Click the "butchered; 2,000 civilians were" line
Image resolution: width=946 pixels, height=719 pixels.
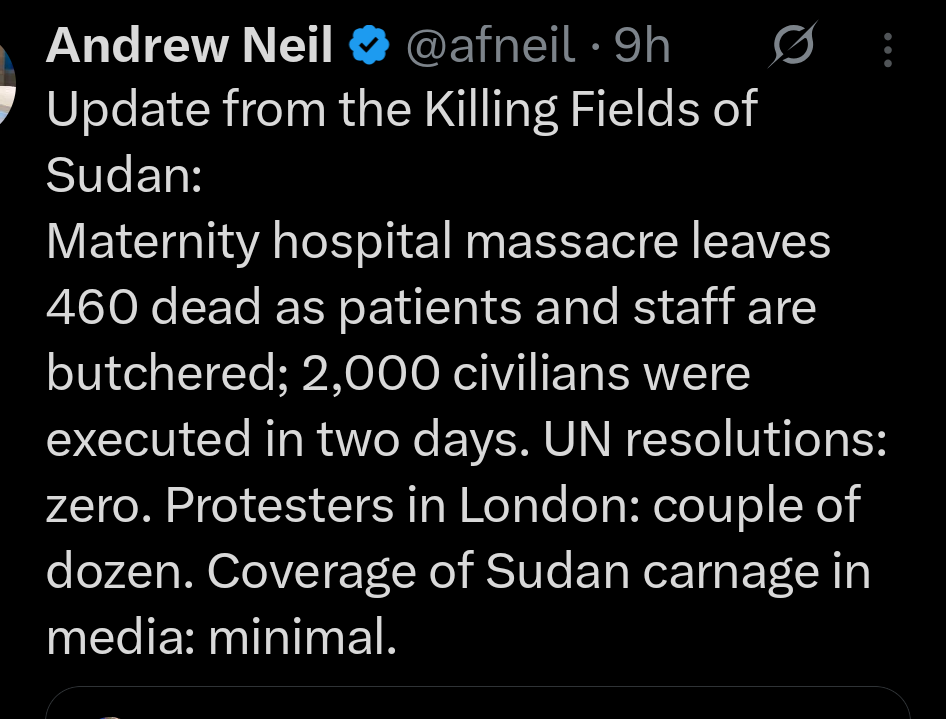(397, 373)
